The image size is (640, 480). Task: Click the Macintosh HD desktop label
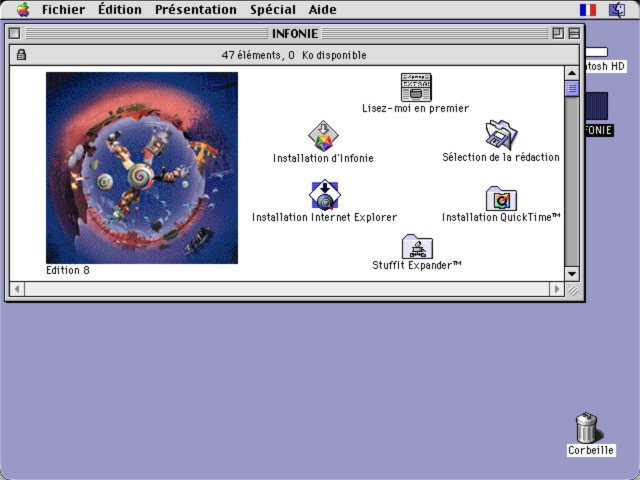pyautogui.click(x=605, y=66)
